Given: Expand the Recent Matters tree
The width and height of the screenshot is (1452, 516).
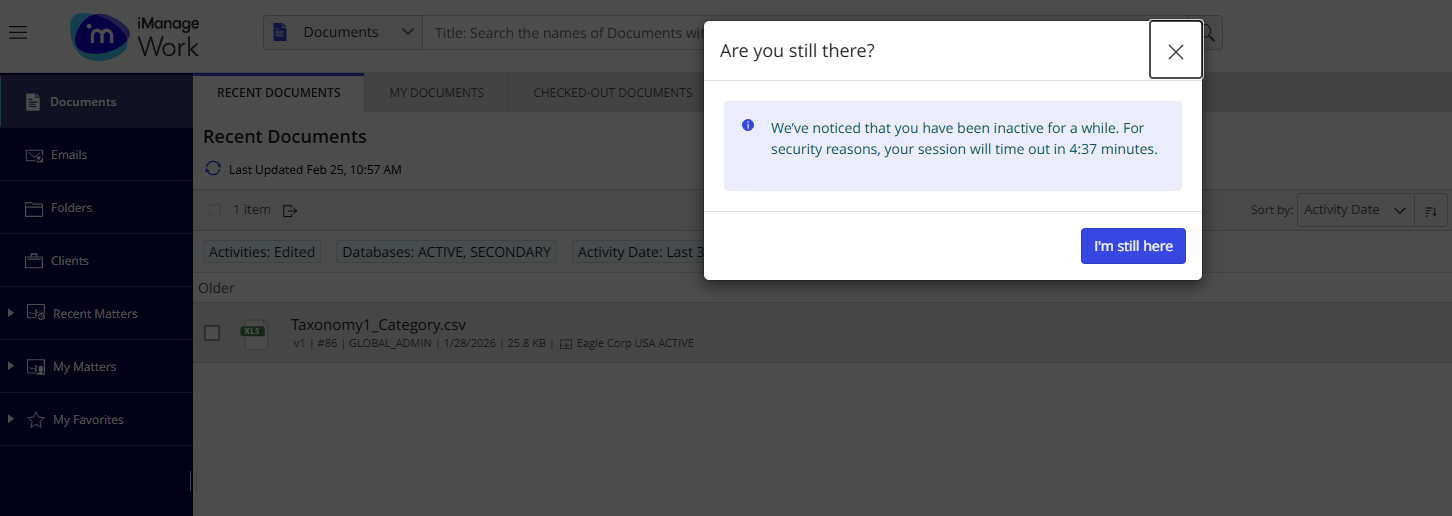Looking at the screenshot, I should coord(11,313).
